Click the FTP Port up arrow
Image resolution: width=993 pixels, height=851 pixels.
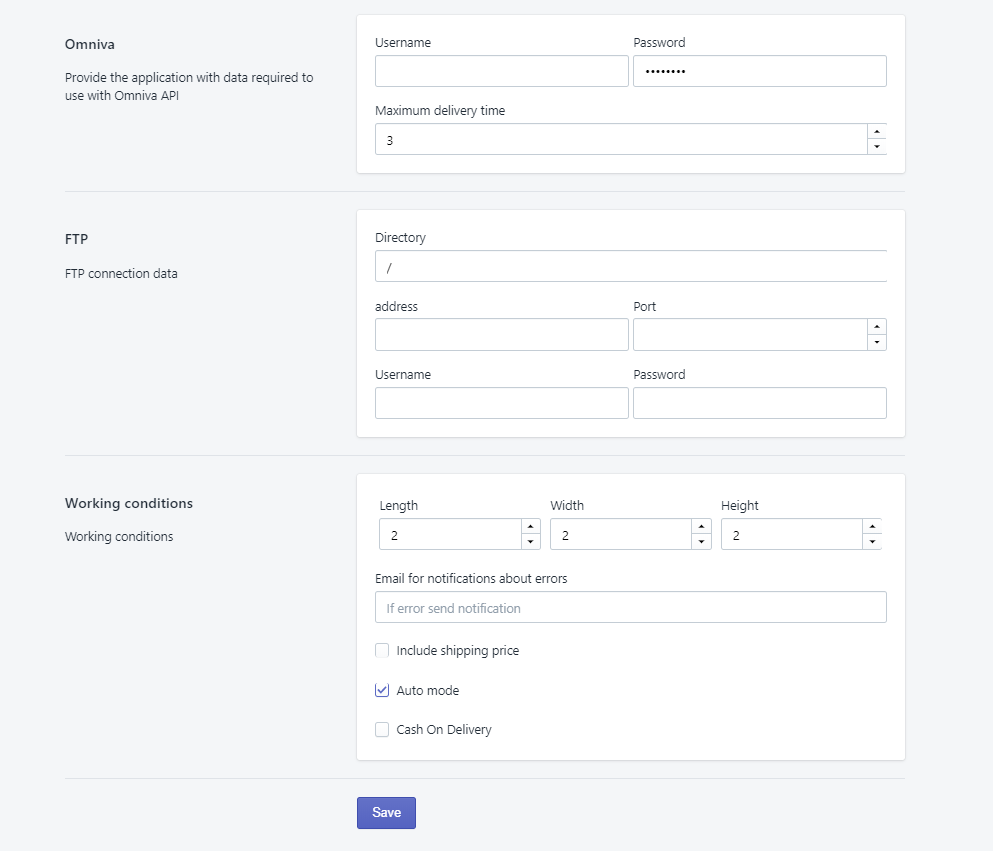[877, 326]
